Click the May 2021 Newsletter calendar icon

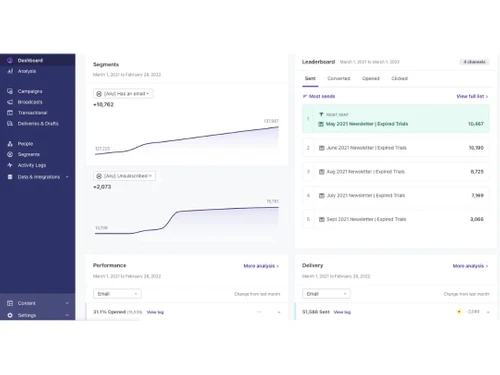coord(321,124)
